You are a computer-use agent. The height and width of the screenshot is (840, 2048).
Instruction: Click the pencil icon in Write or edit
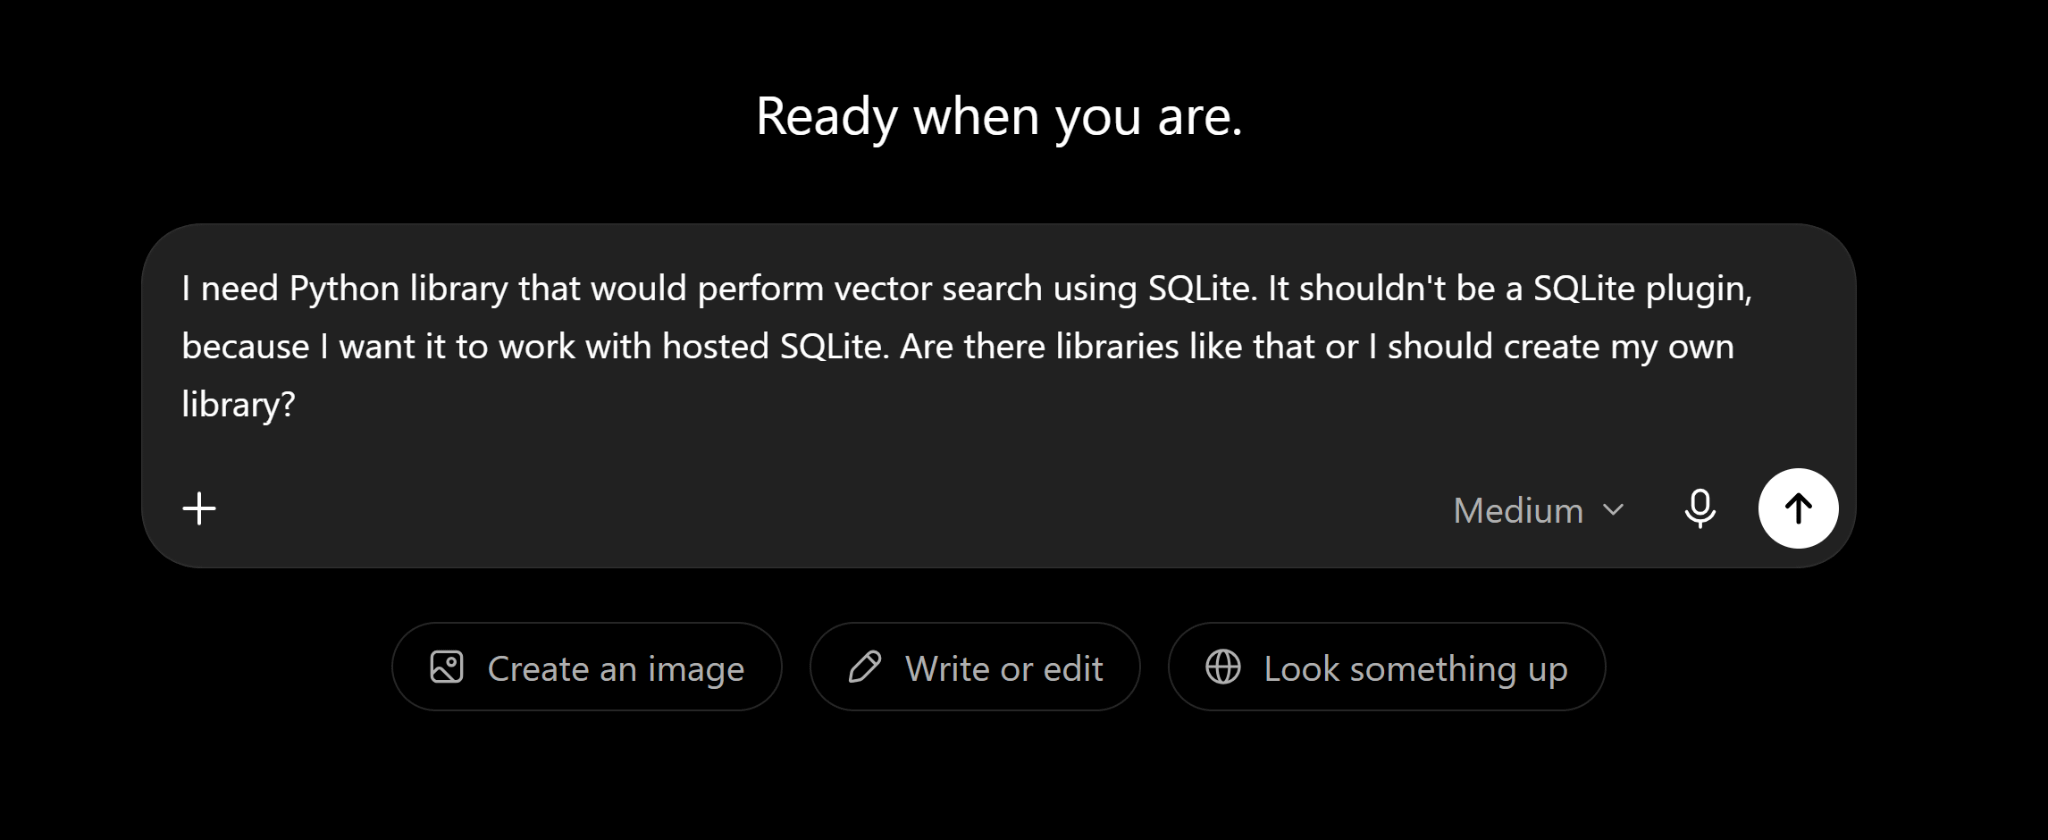[x=864, y=667]
